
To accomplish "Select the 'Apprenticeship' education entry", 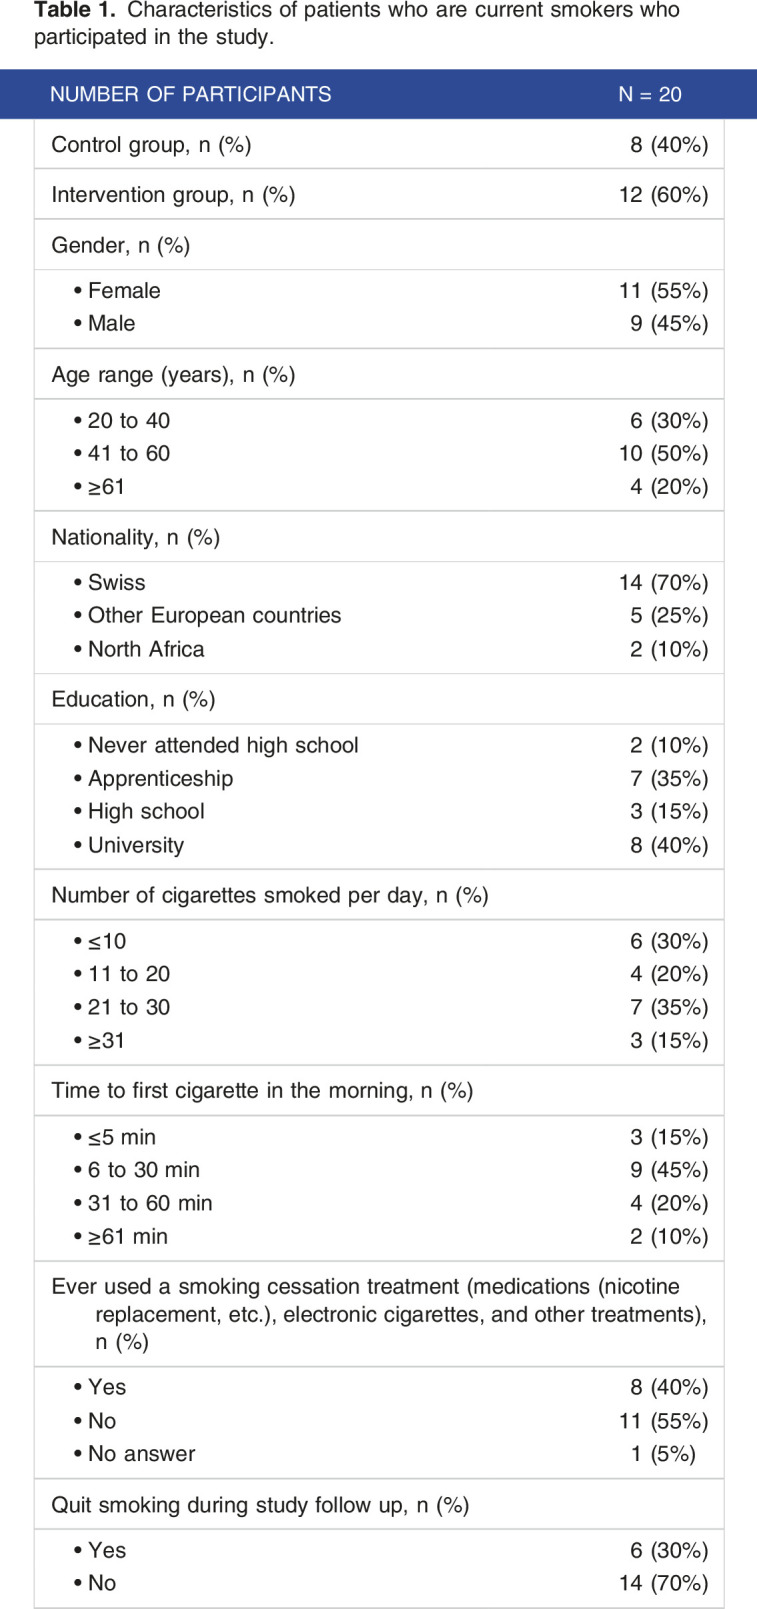I will [160, 779].
